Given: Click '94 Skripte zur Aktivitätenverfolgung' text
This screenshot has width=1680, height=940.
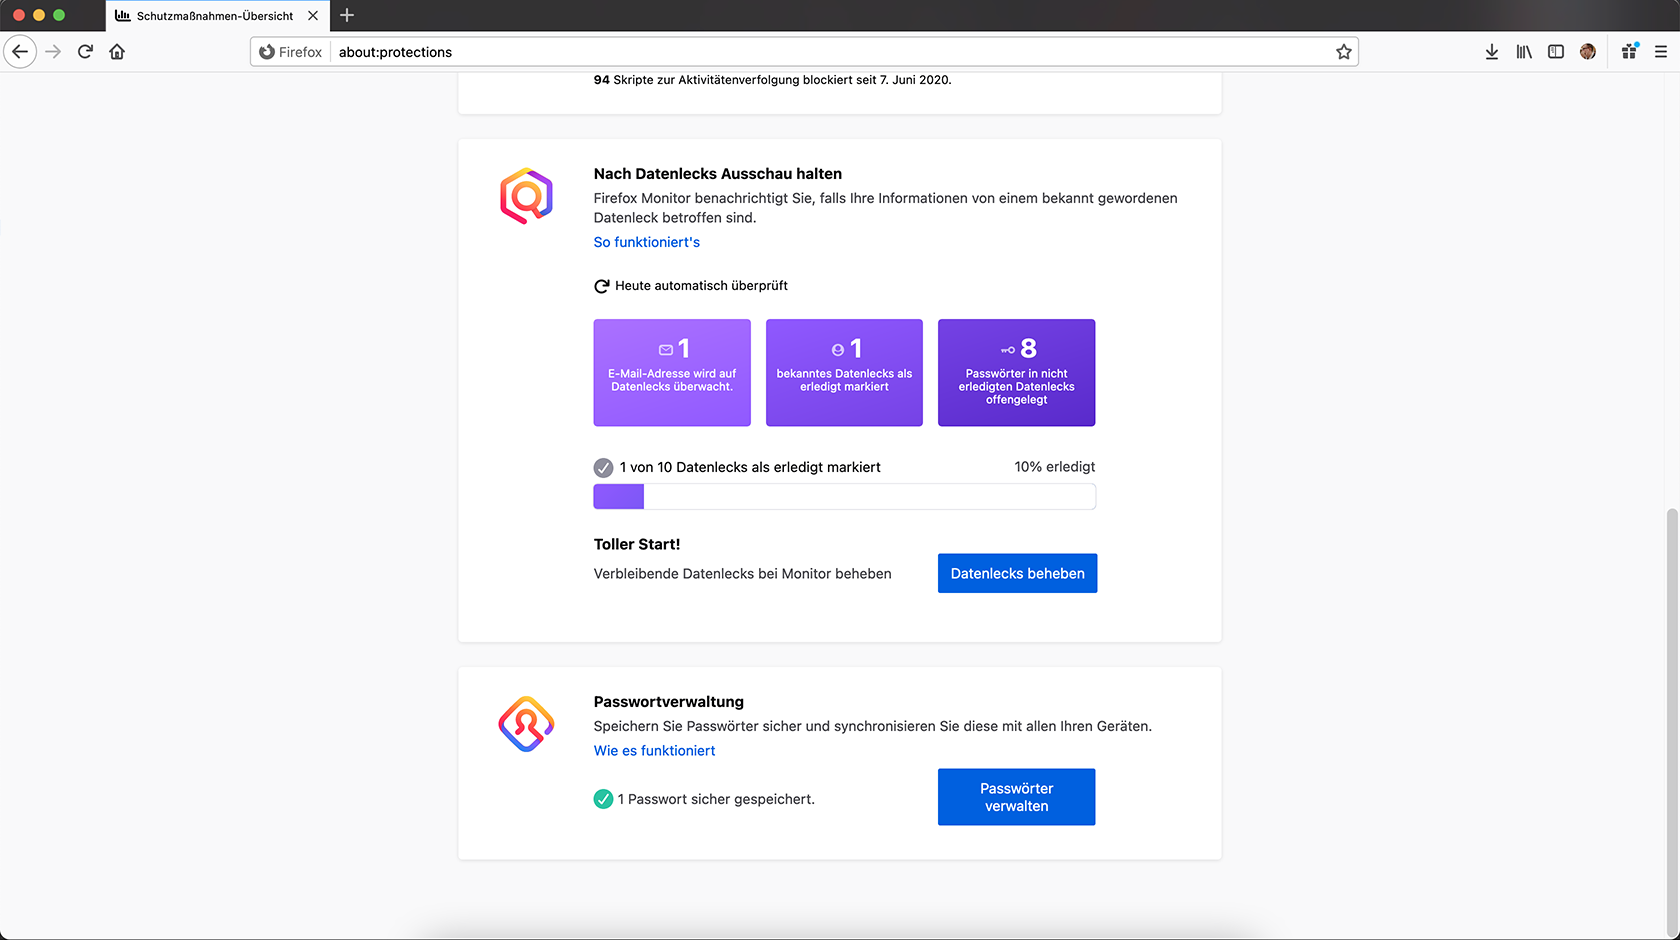Looking at the screenshot, I should [772, 80].
